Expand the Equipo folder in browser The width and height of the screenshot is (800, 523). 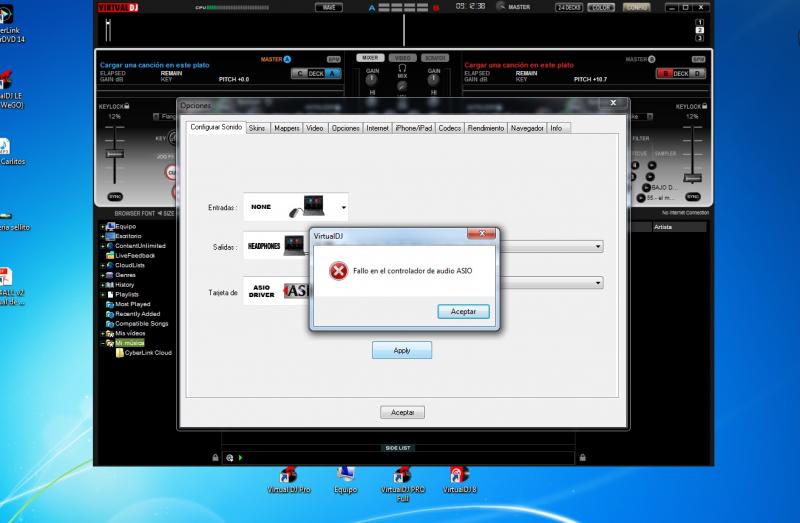[103, 227]
